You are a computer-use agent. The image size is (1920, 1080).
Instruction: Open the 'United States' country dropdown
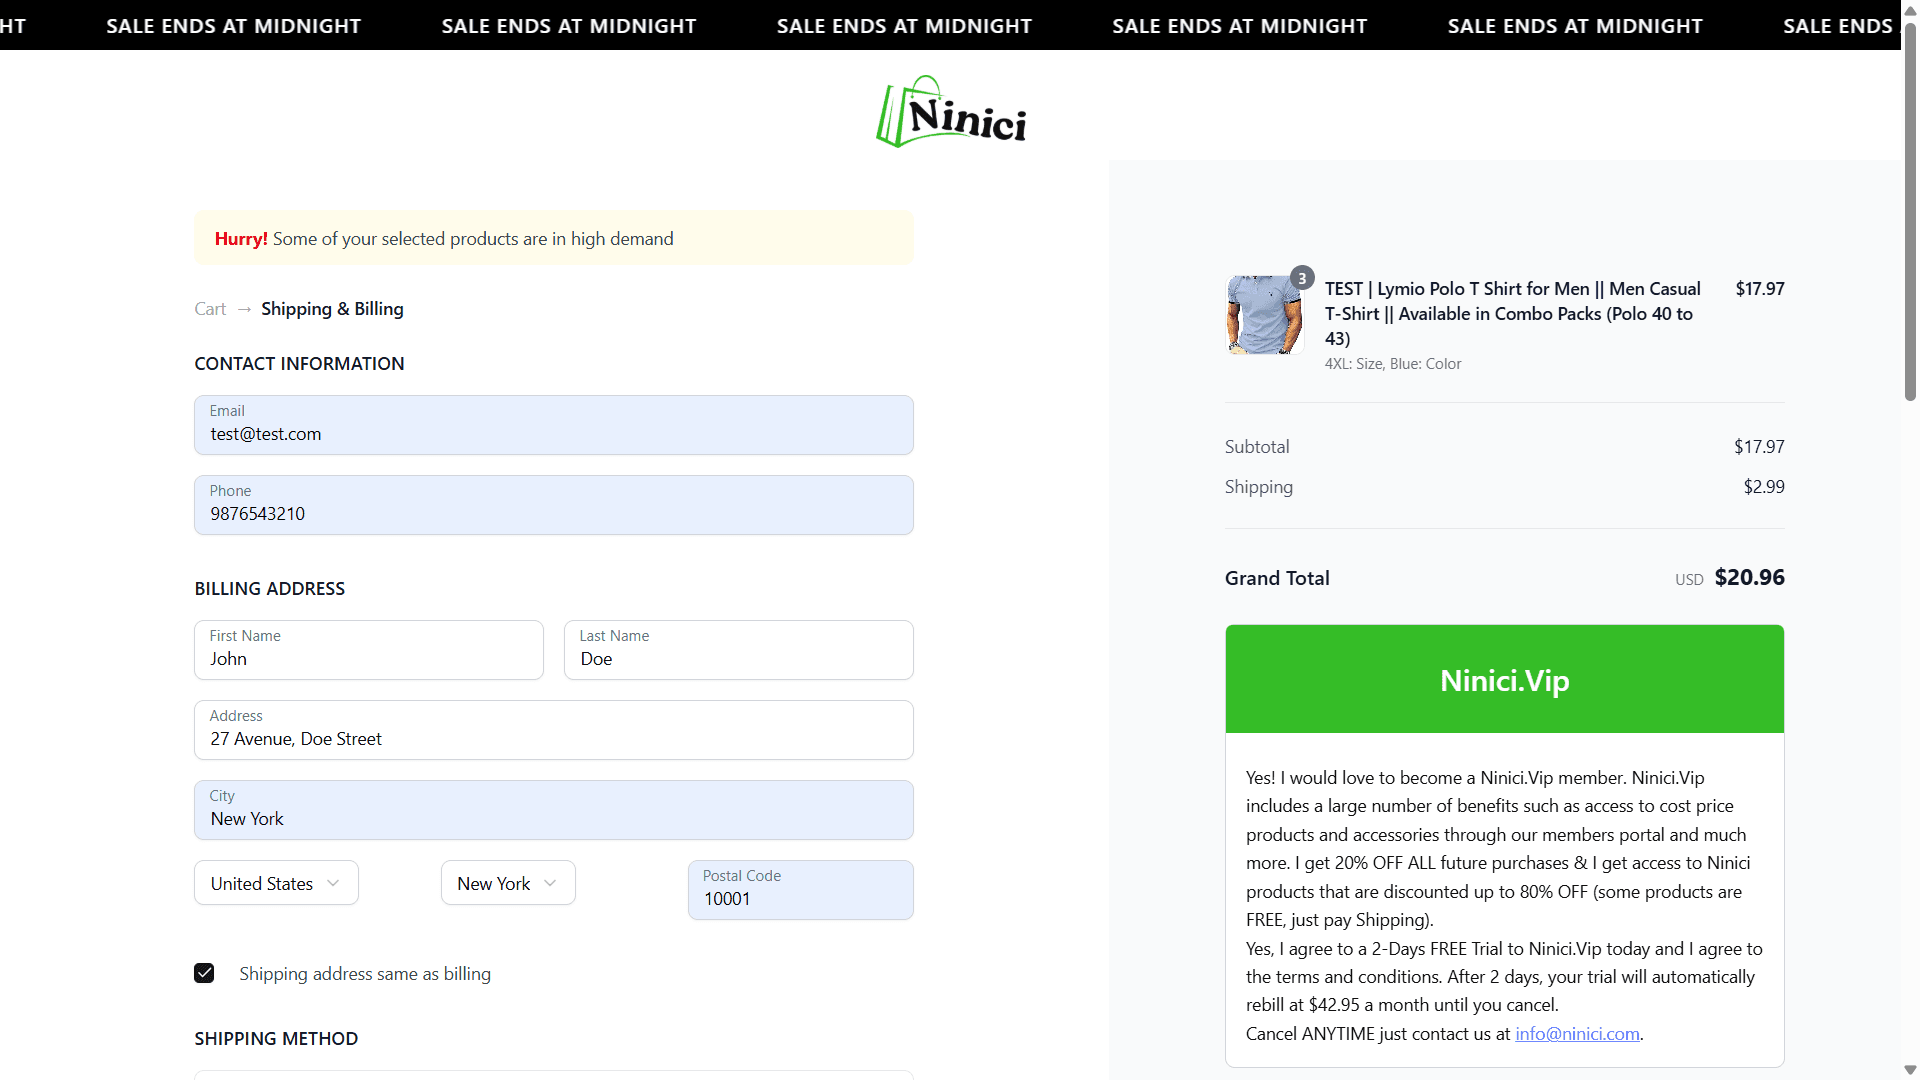(275, 882)
